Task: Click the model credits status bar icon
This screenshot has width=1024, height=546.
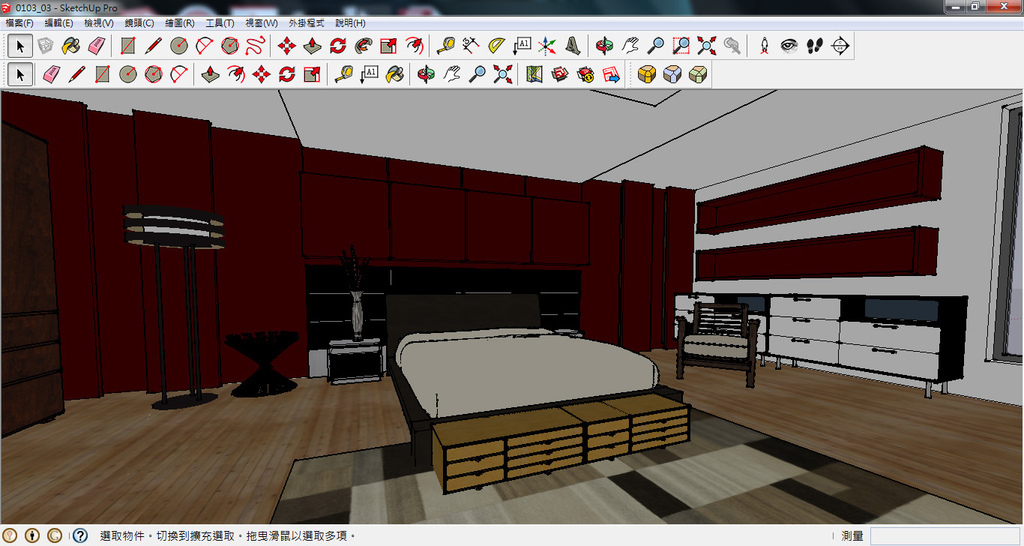Action: tap(32, 536)
